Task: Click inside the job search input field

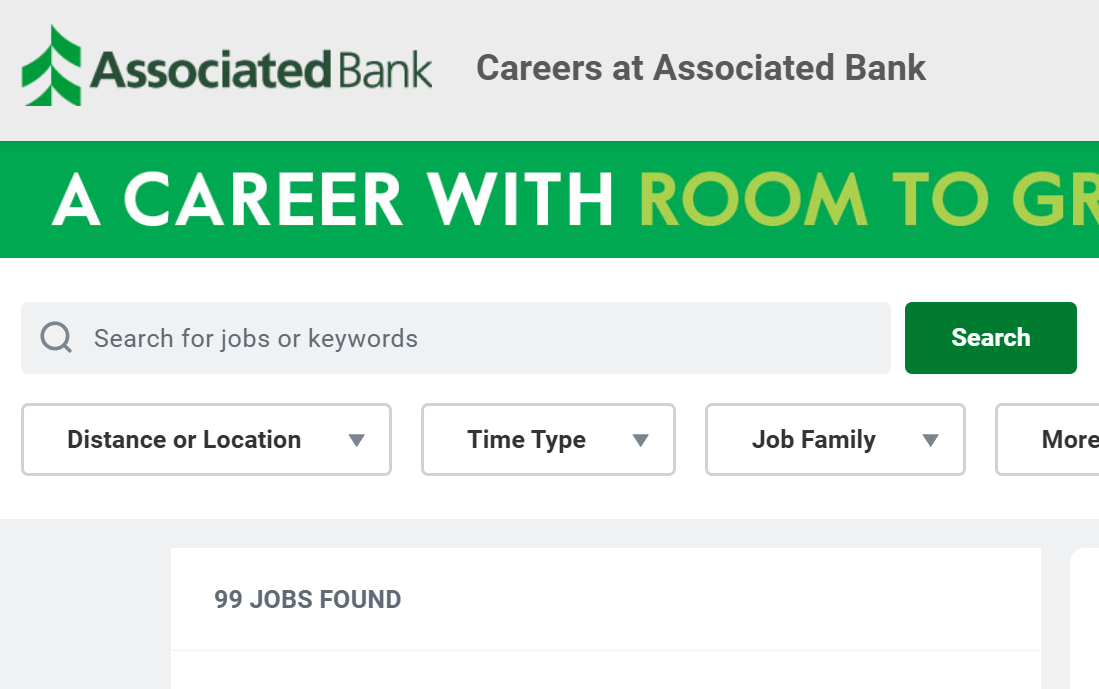Action: [456, 337]
